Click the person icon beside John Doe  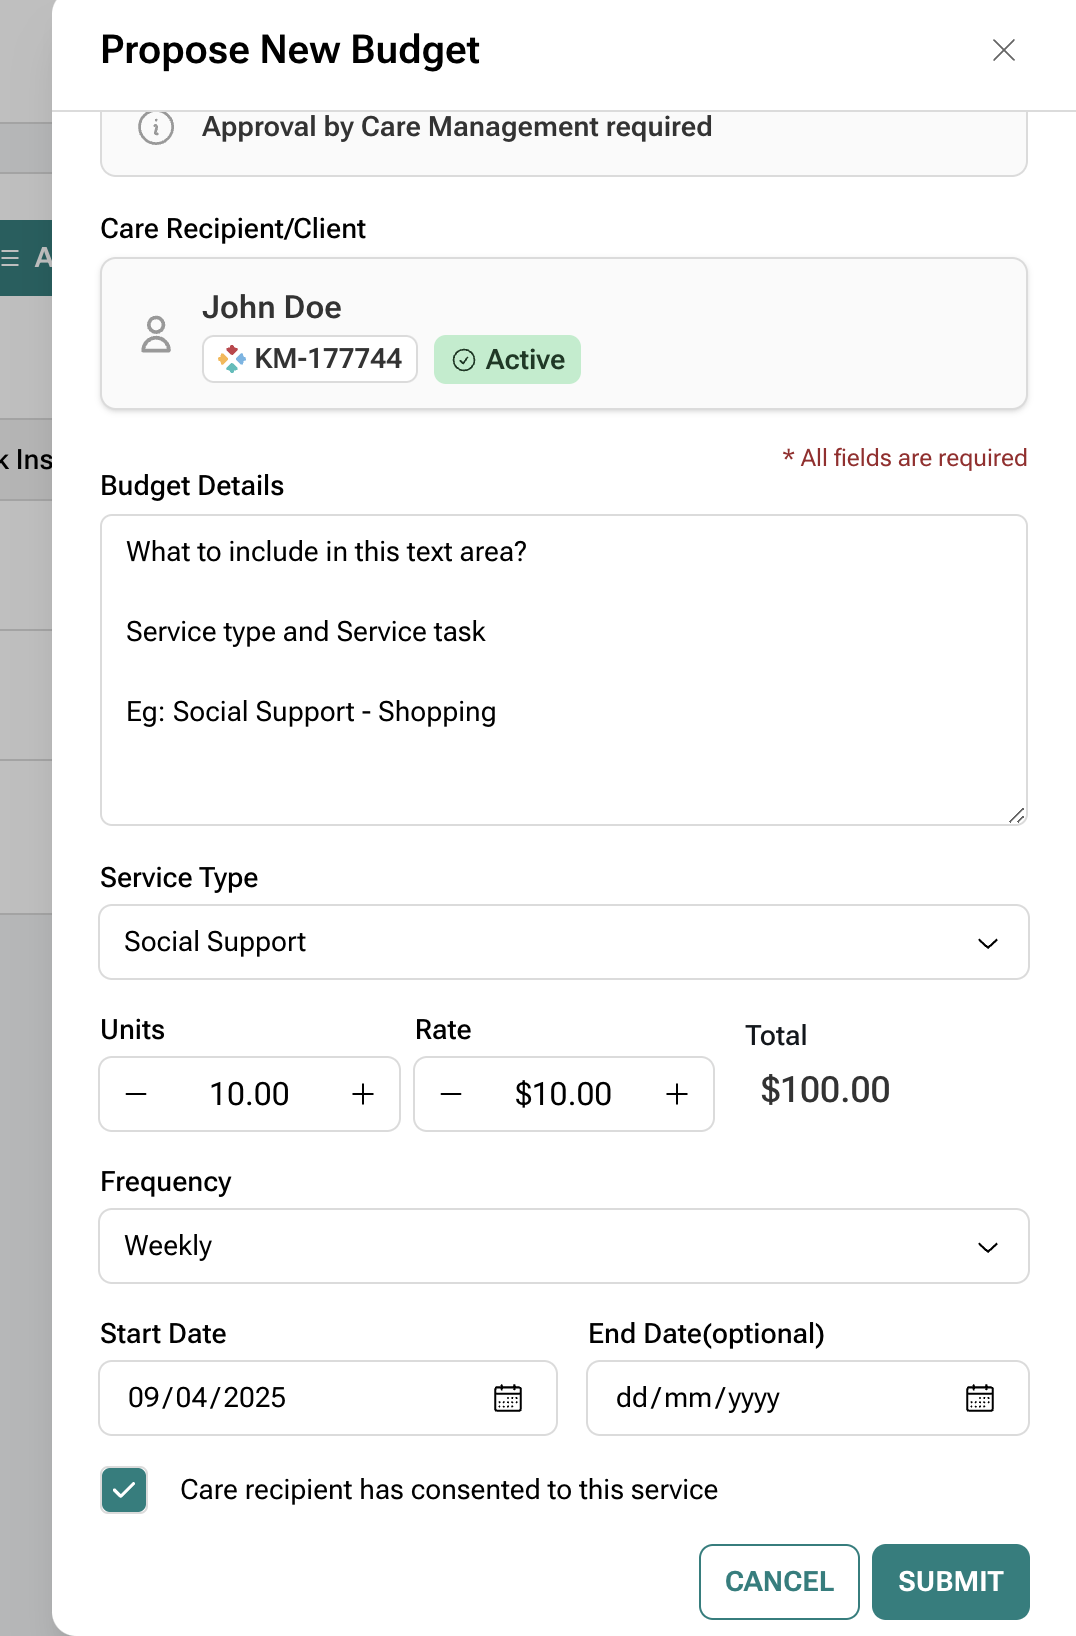(156, 334)
